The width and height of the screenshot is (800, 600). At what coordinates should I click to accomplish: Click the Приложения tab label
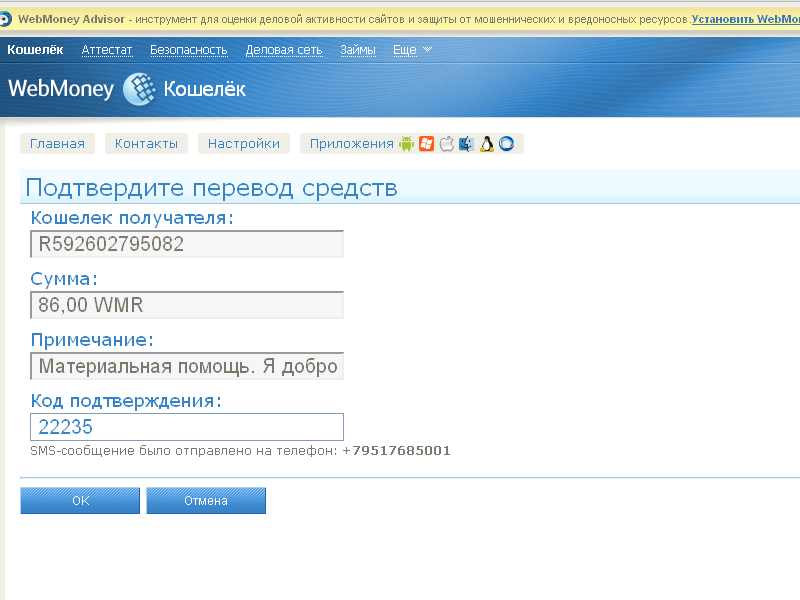point(352,144)
